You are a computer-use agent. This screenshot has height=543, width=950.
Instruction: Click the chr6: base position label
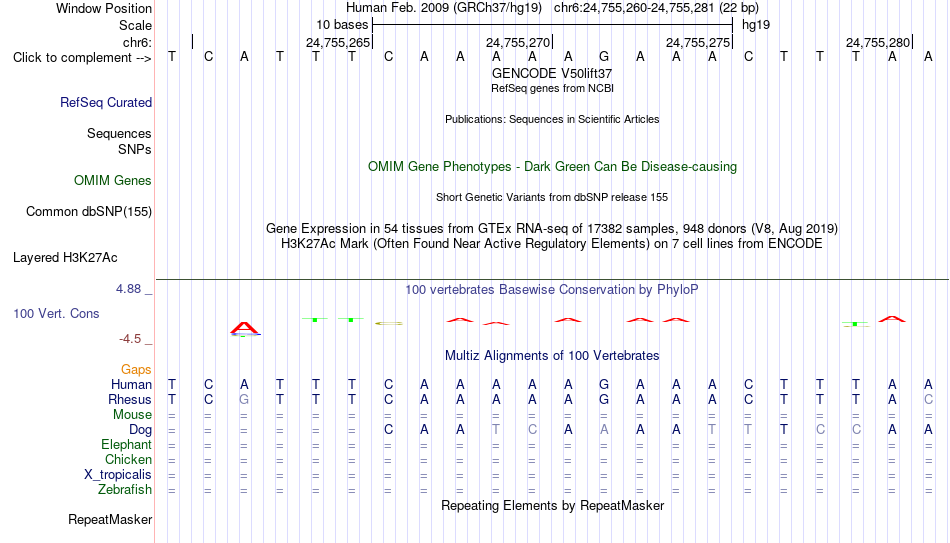(x=138, y=42)
